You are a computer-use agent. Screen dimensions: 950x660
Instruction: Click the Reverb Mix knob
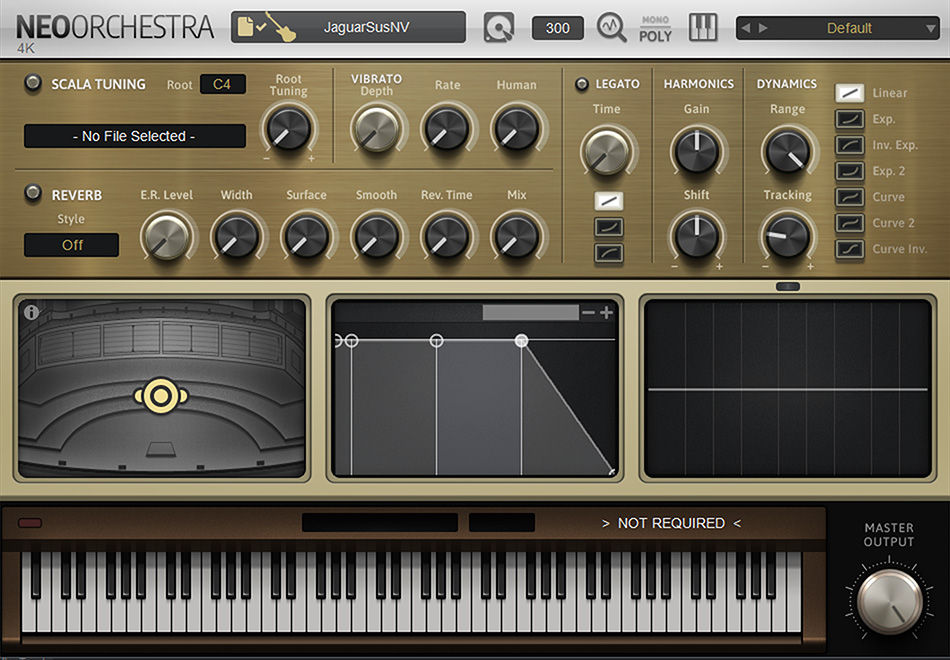pyautogui.click(x=517, y=235)
